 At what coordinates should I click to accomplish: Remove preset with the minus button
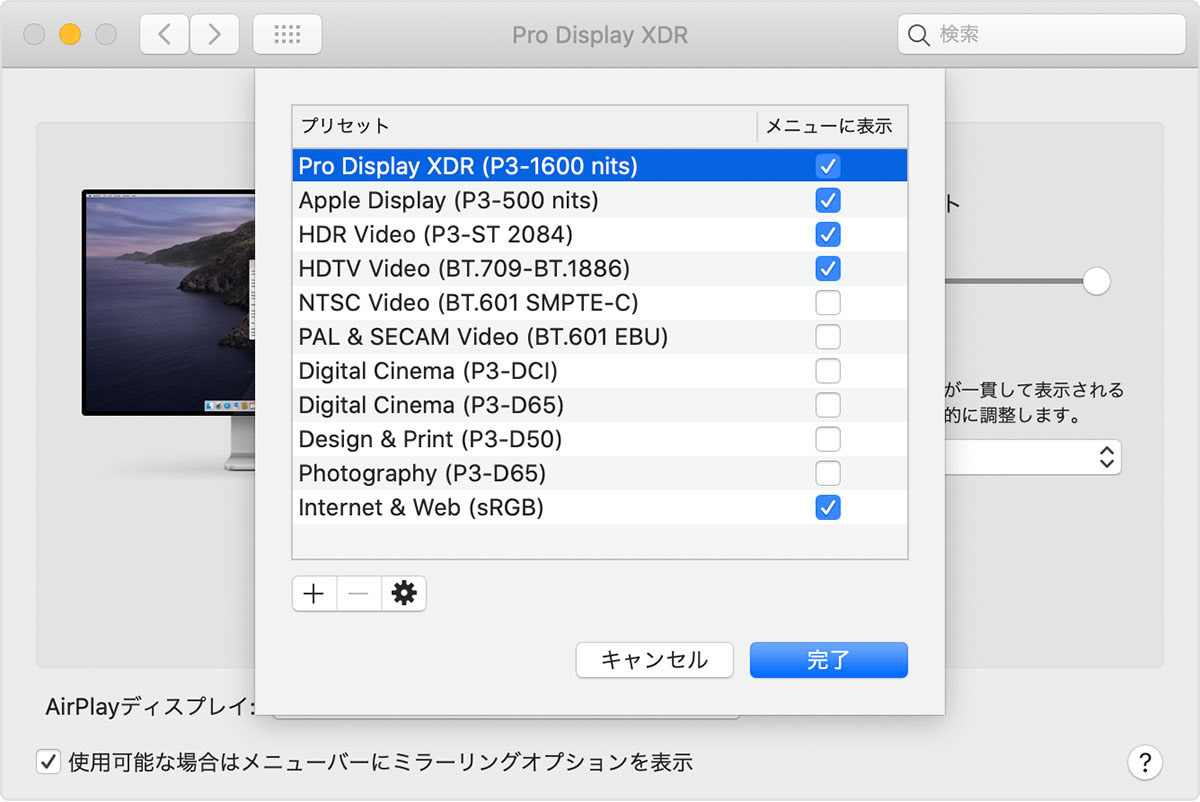359,594
